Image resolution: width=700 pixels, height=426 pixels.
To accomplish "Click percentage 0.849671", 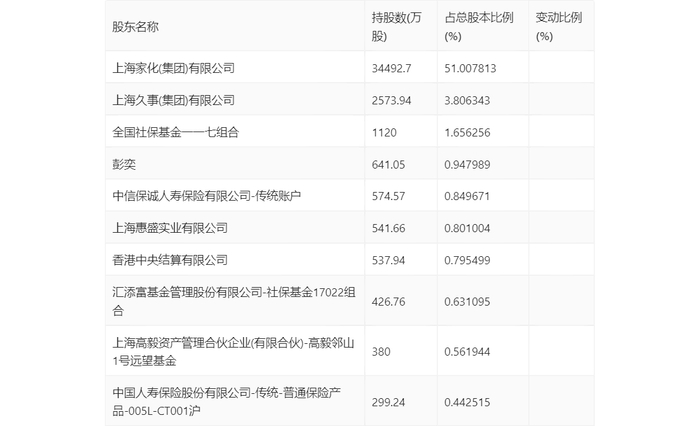I will tap(467, 196).
